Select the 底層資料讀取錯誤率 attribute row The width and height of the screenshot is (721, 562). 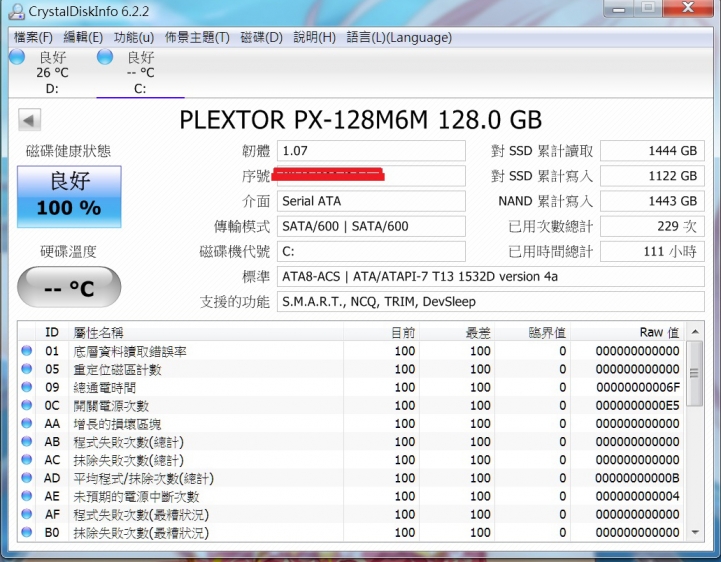(x=351, y=351)
